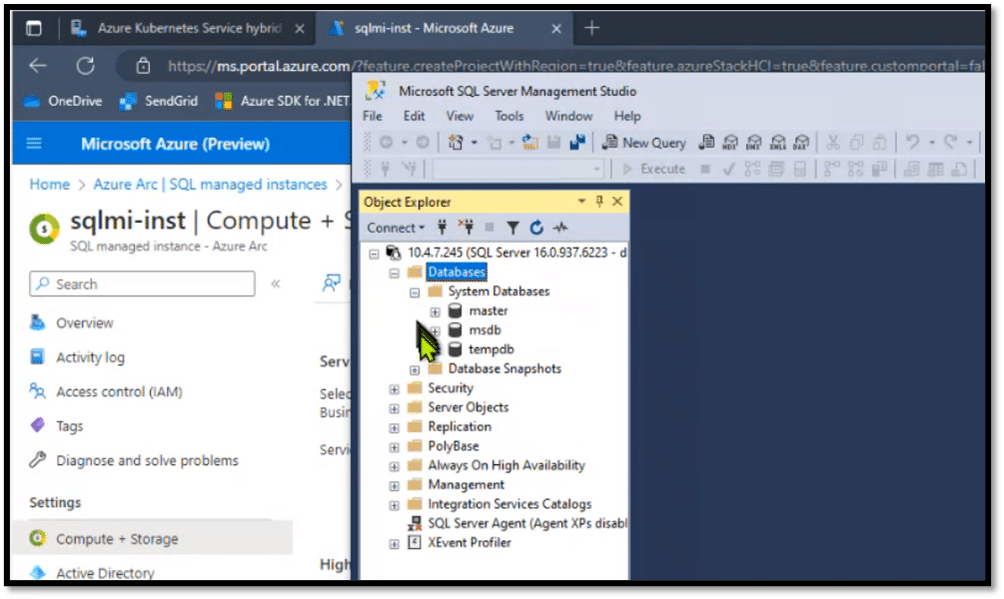Expand the Server Objects folder

click(x=394, y=409)
